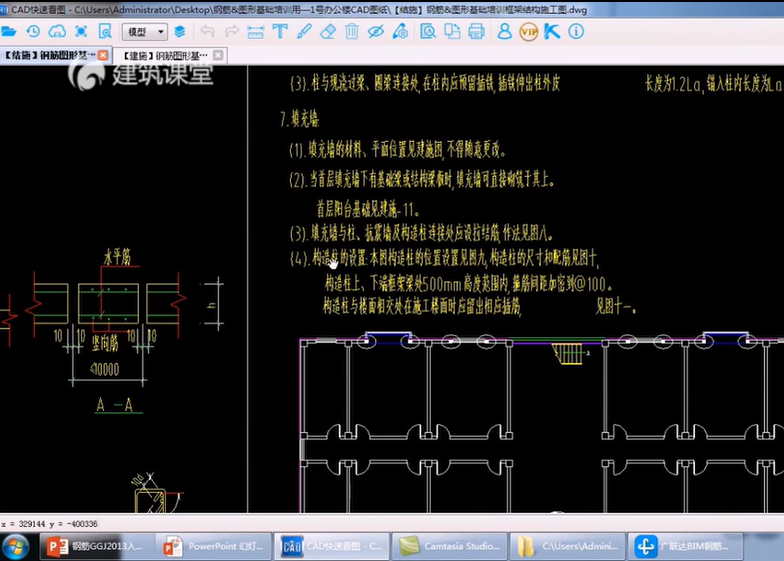Viewport: 784px width, 561px height.
Task: Open the layers manager icon
Action: pyautogui.click(x=180, y=32)
